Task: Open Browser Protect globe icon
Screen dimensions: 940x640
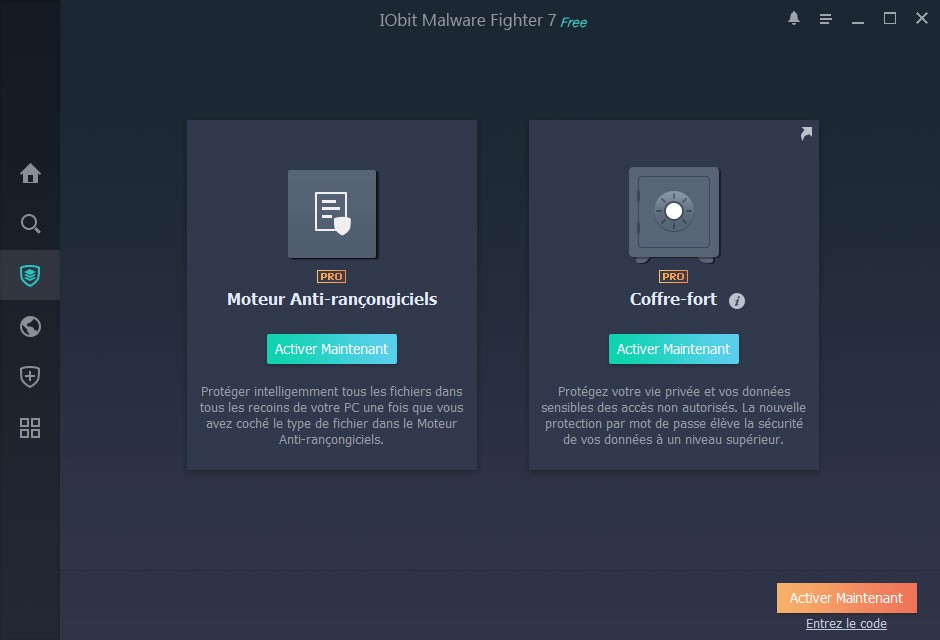Action: [30, 327]
